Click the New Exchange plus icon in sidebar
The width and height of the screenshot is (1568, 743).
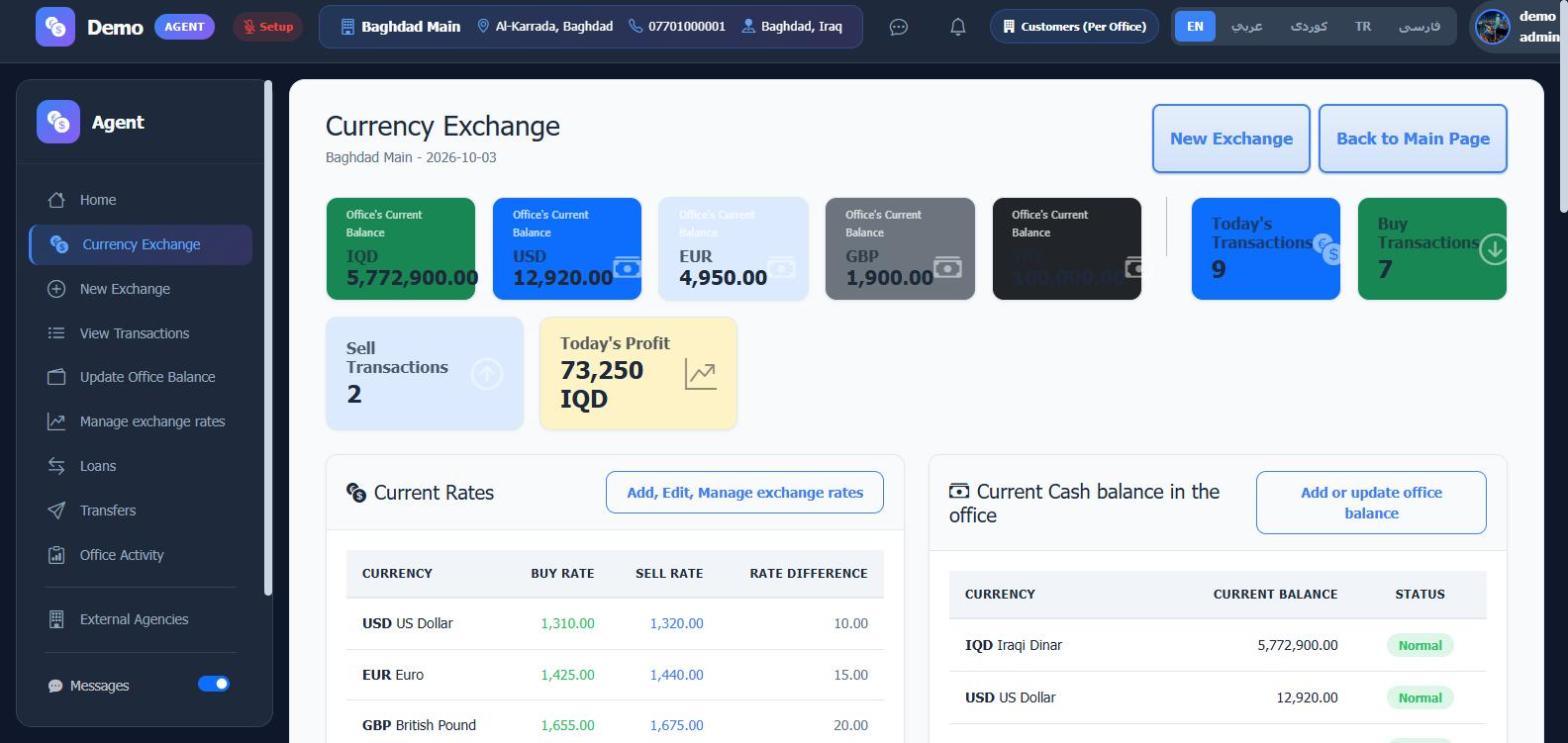pos(57,289)
